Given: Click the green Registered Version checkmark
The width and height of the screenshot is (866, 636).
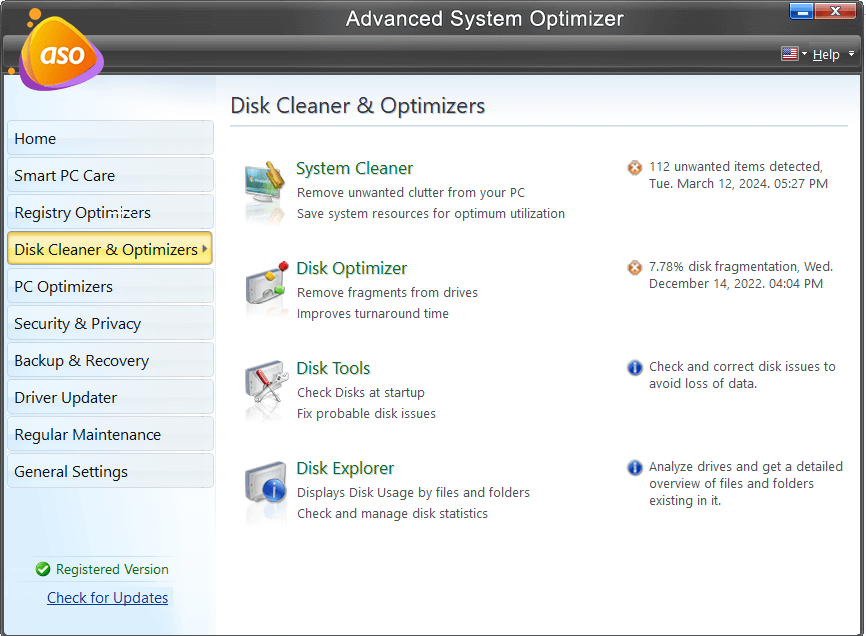Looking at the screenshot, I should coord(42,569).
